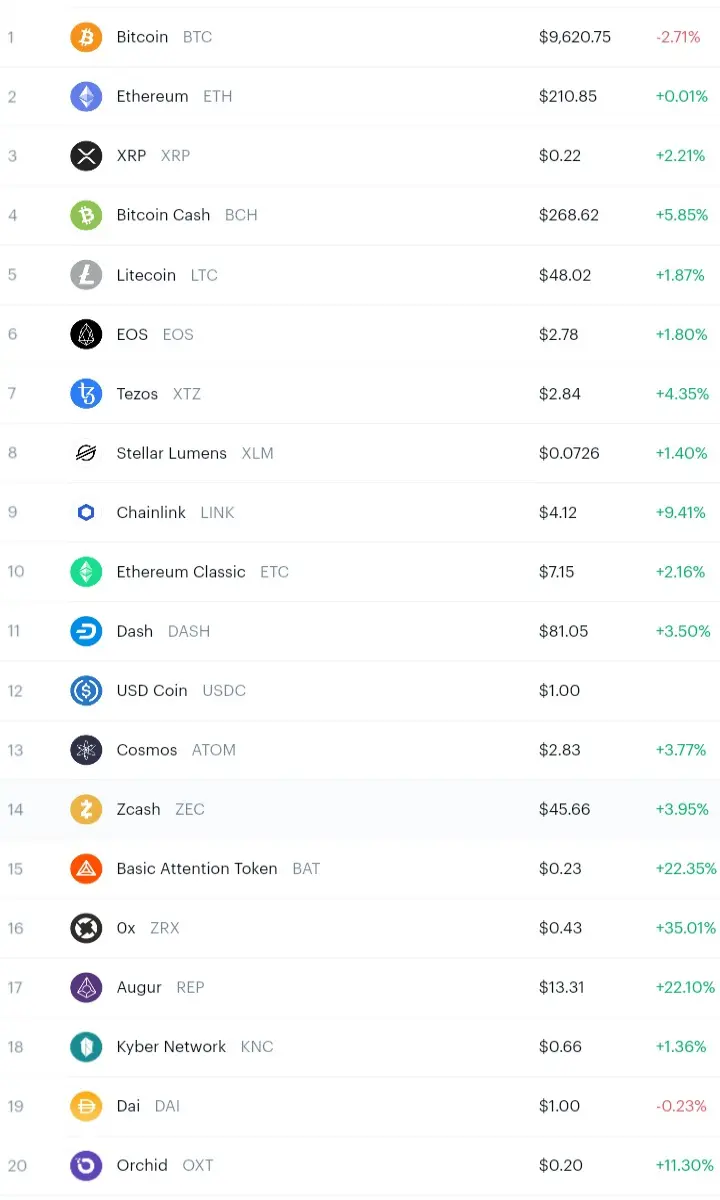Select the Zcash ZEC ticker label
Screen dimensions: 720x1200
[x=190, y=809]
